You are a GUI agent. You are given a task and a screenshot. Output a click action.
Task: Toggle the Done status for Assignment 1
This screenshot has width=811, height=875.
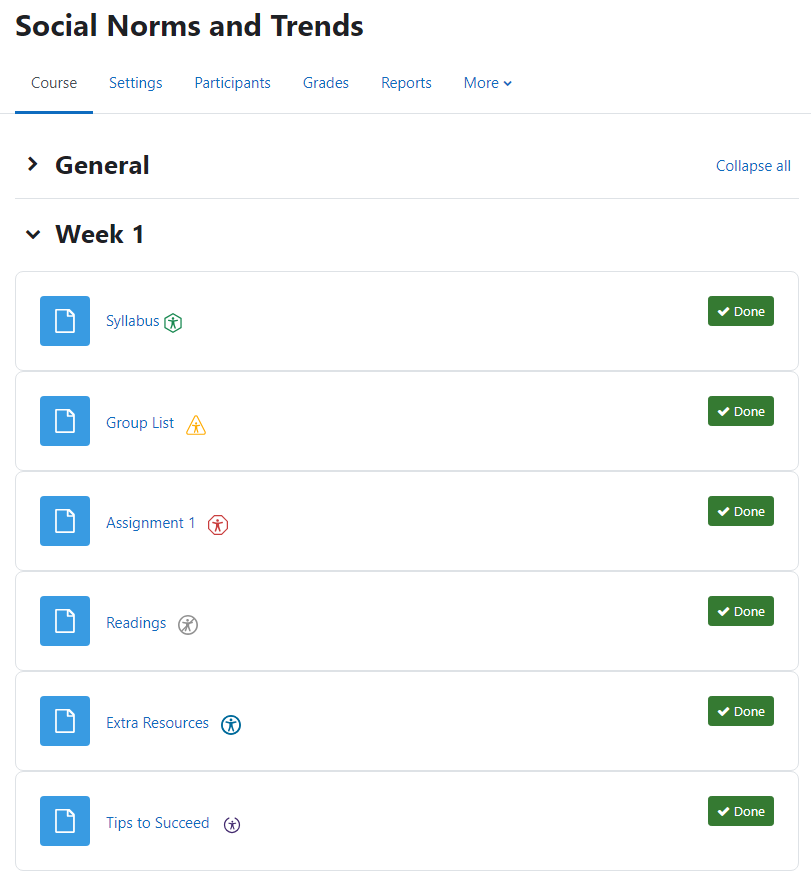pos(740,511)
